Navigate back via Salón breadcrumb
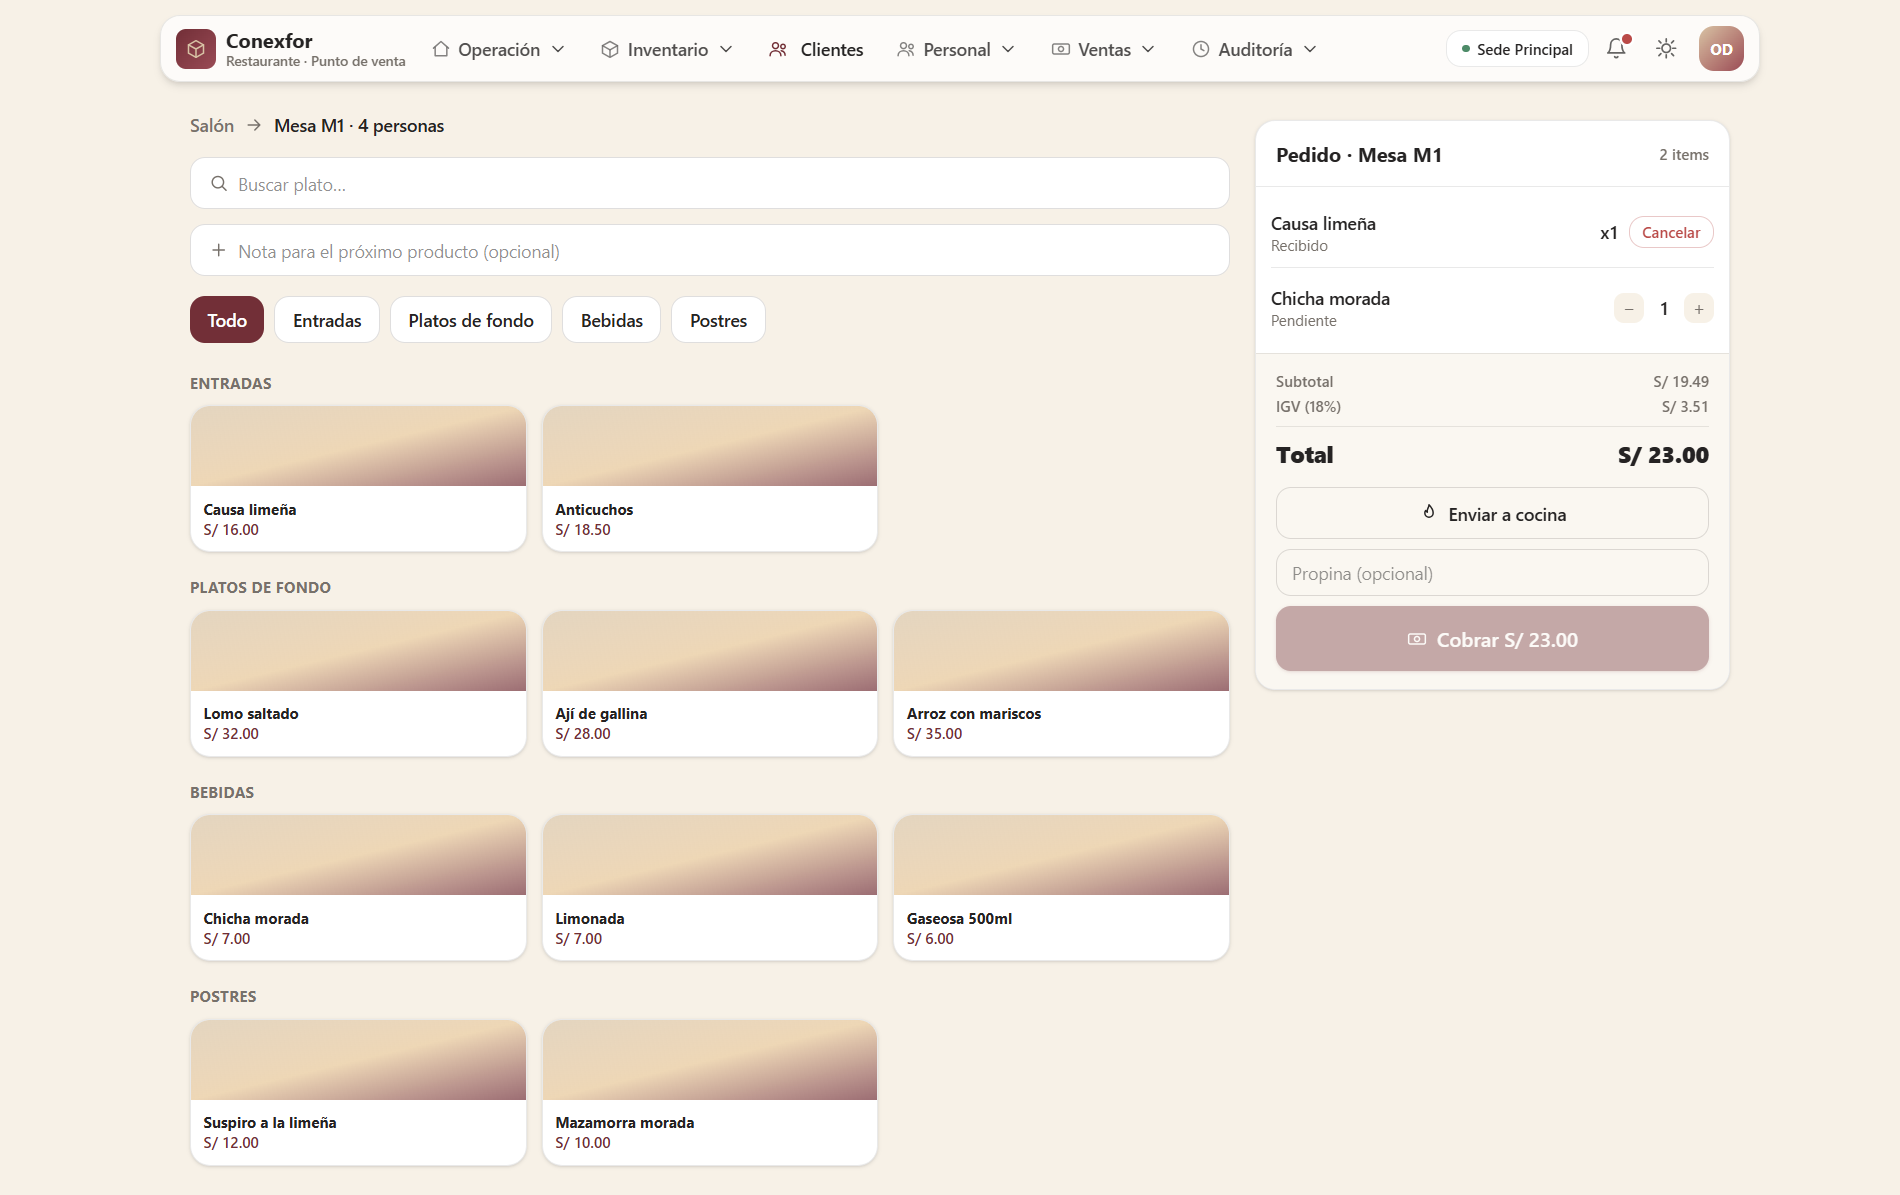The image size is (1900, 1195). pos(212,126)
